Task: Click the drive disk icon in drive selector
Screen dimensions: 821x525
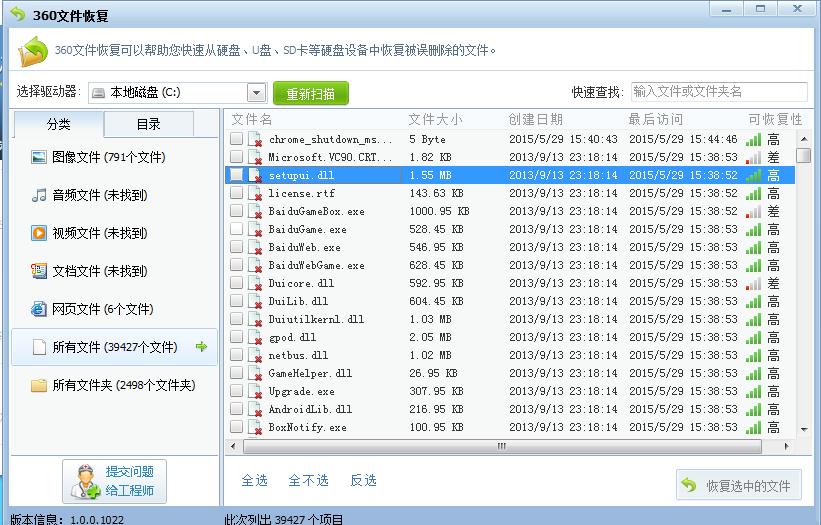Action: pos(98,93)
